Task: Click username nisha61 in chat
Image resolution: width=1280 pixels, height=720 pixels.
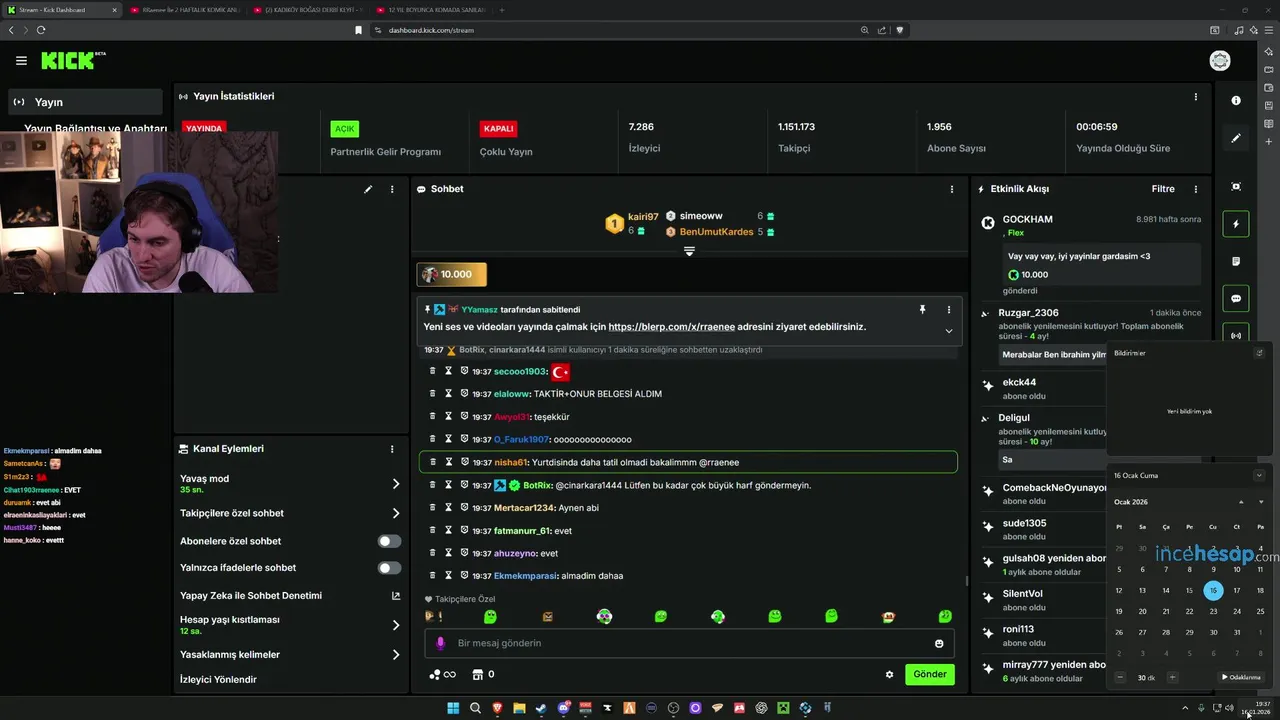Action: click(510, 462)
